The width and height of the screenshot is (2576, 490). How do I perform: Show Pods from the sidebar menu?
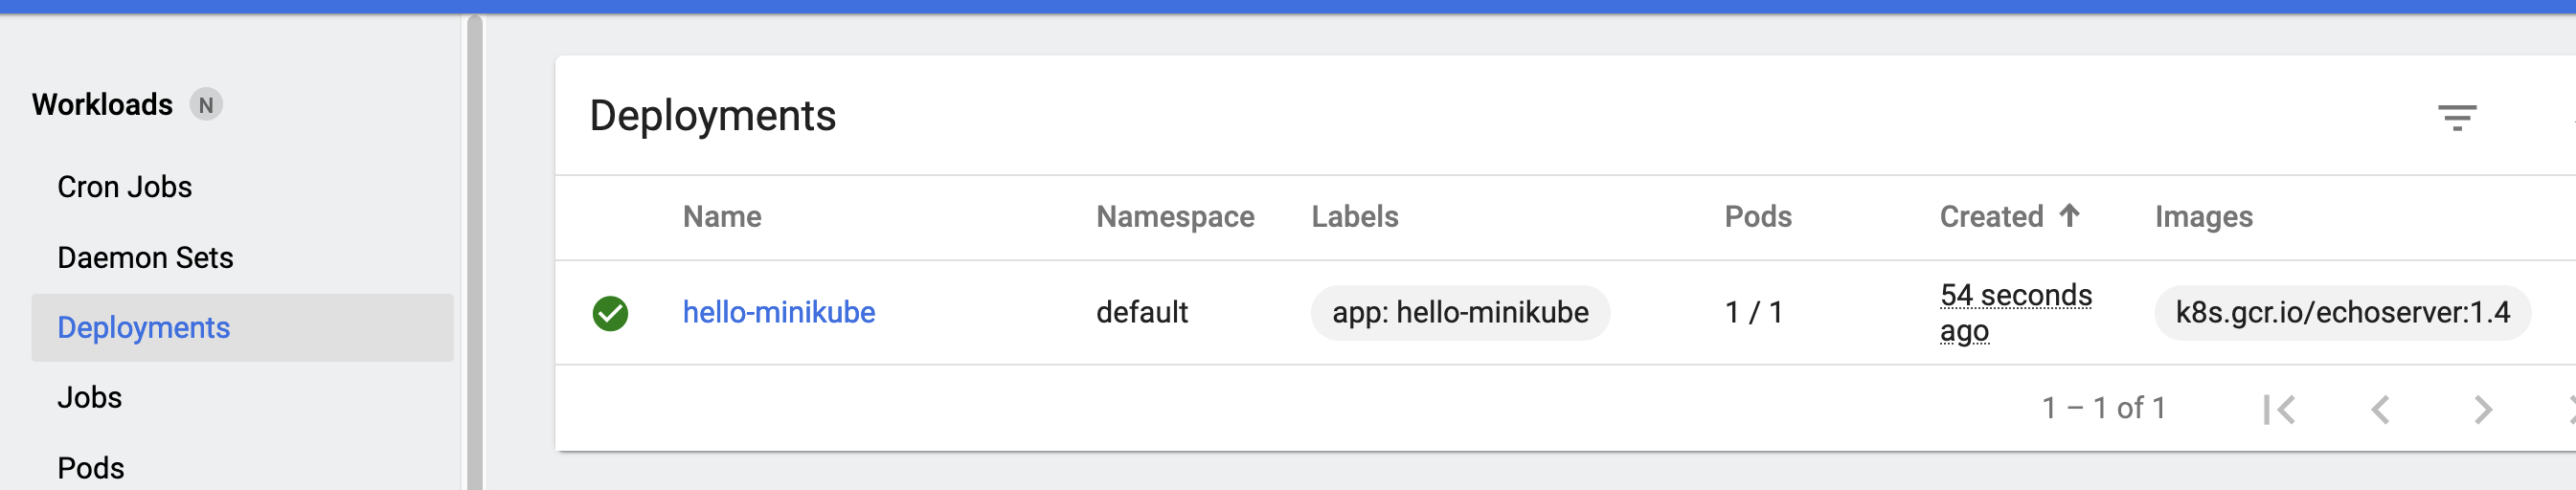90,468
